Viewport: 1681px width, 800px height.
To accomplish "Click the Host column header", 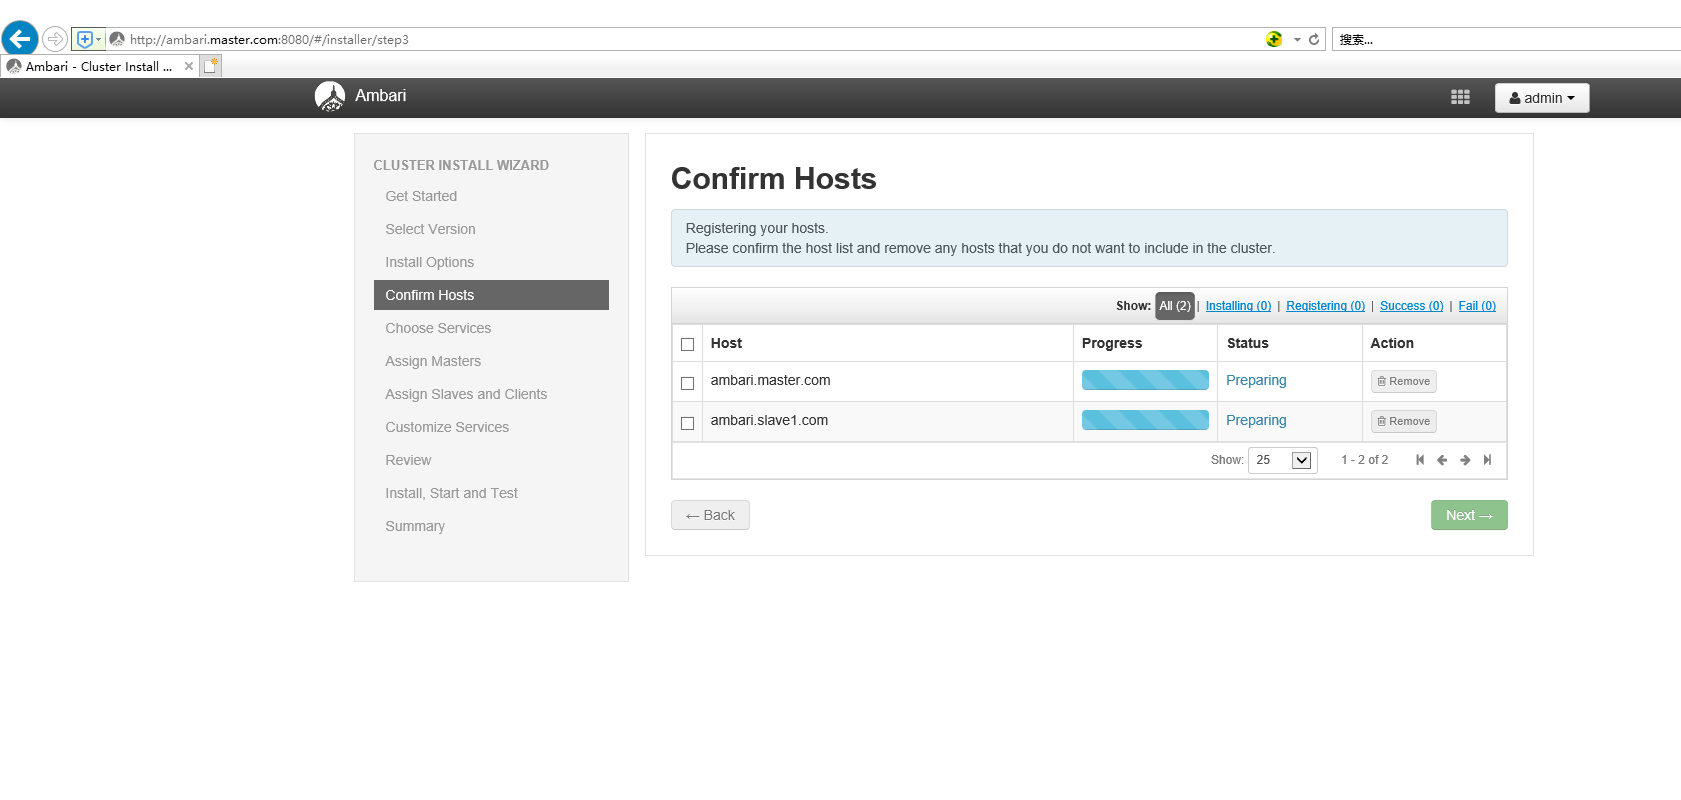I will [726, 343].
